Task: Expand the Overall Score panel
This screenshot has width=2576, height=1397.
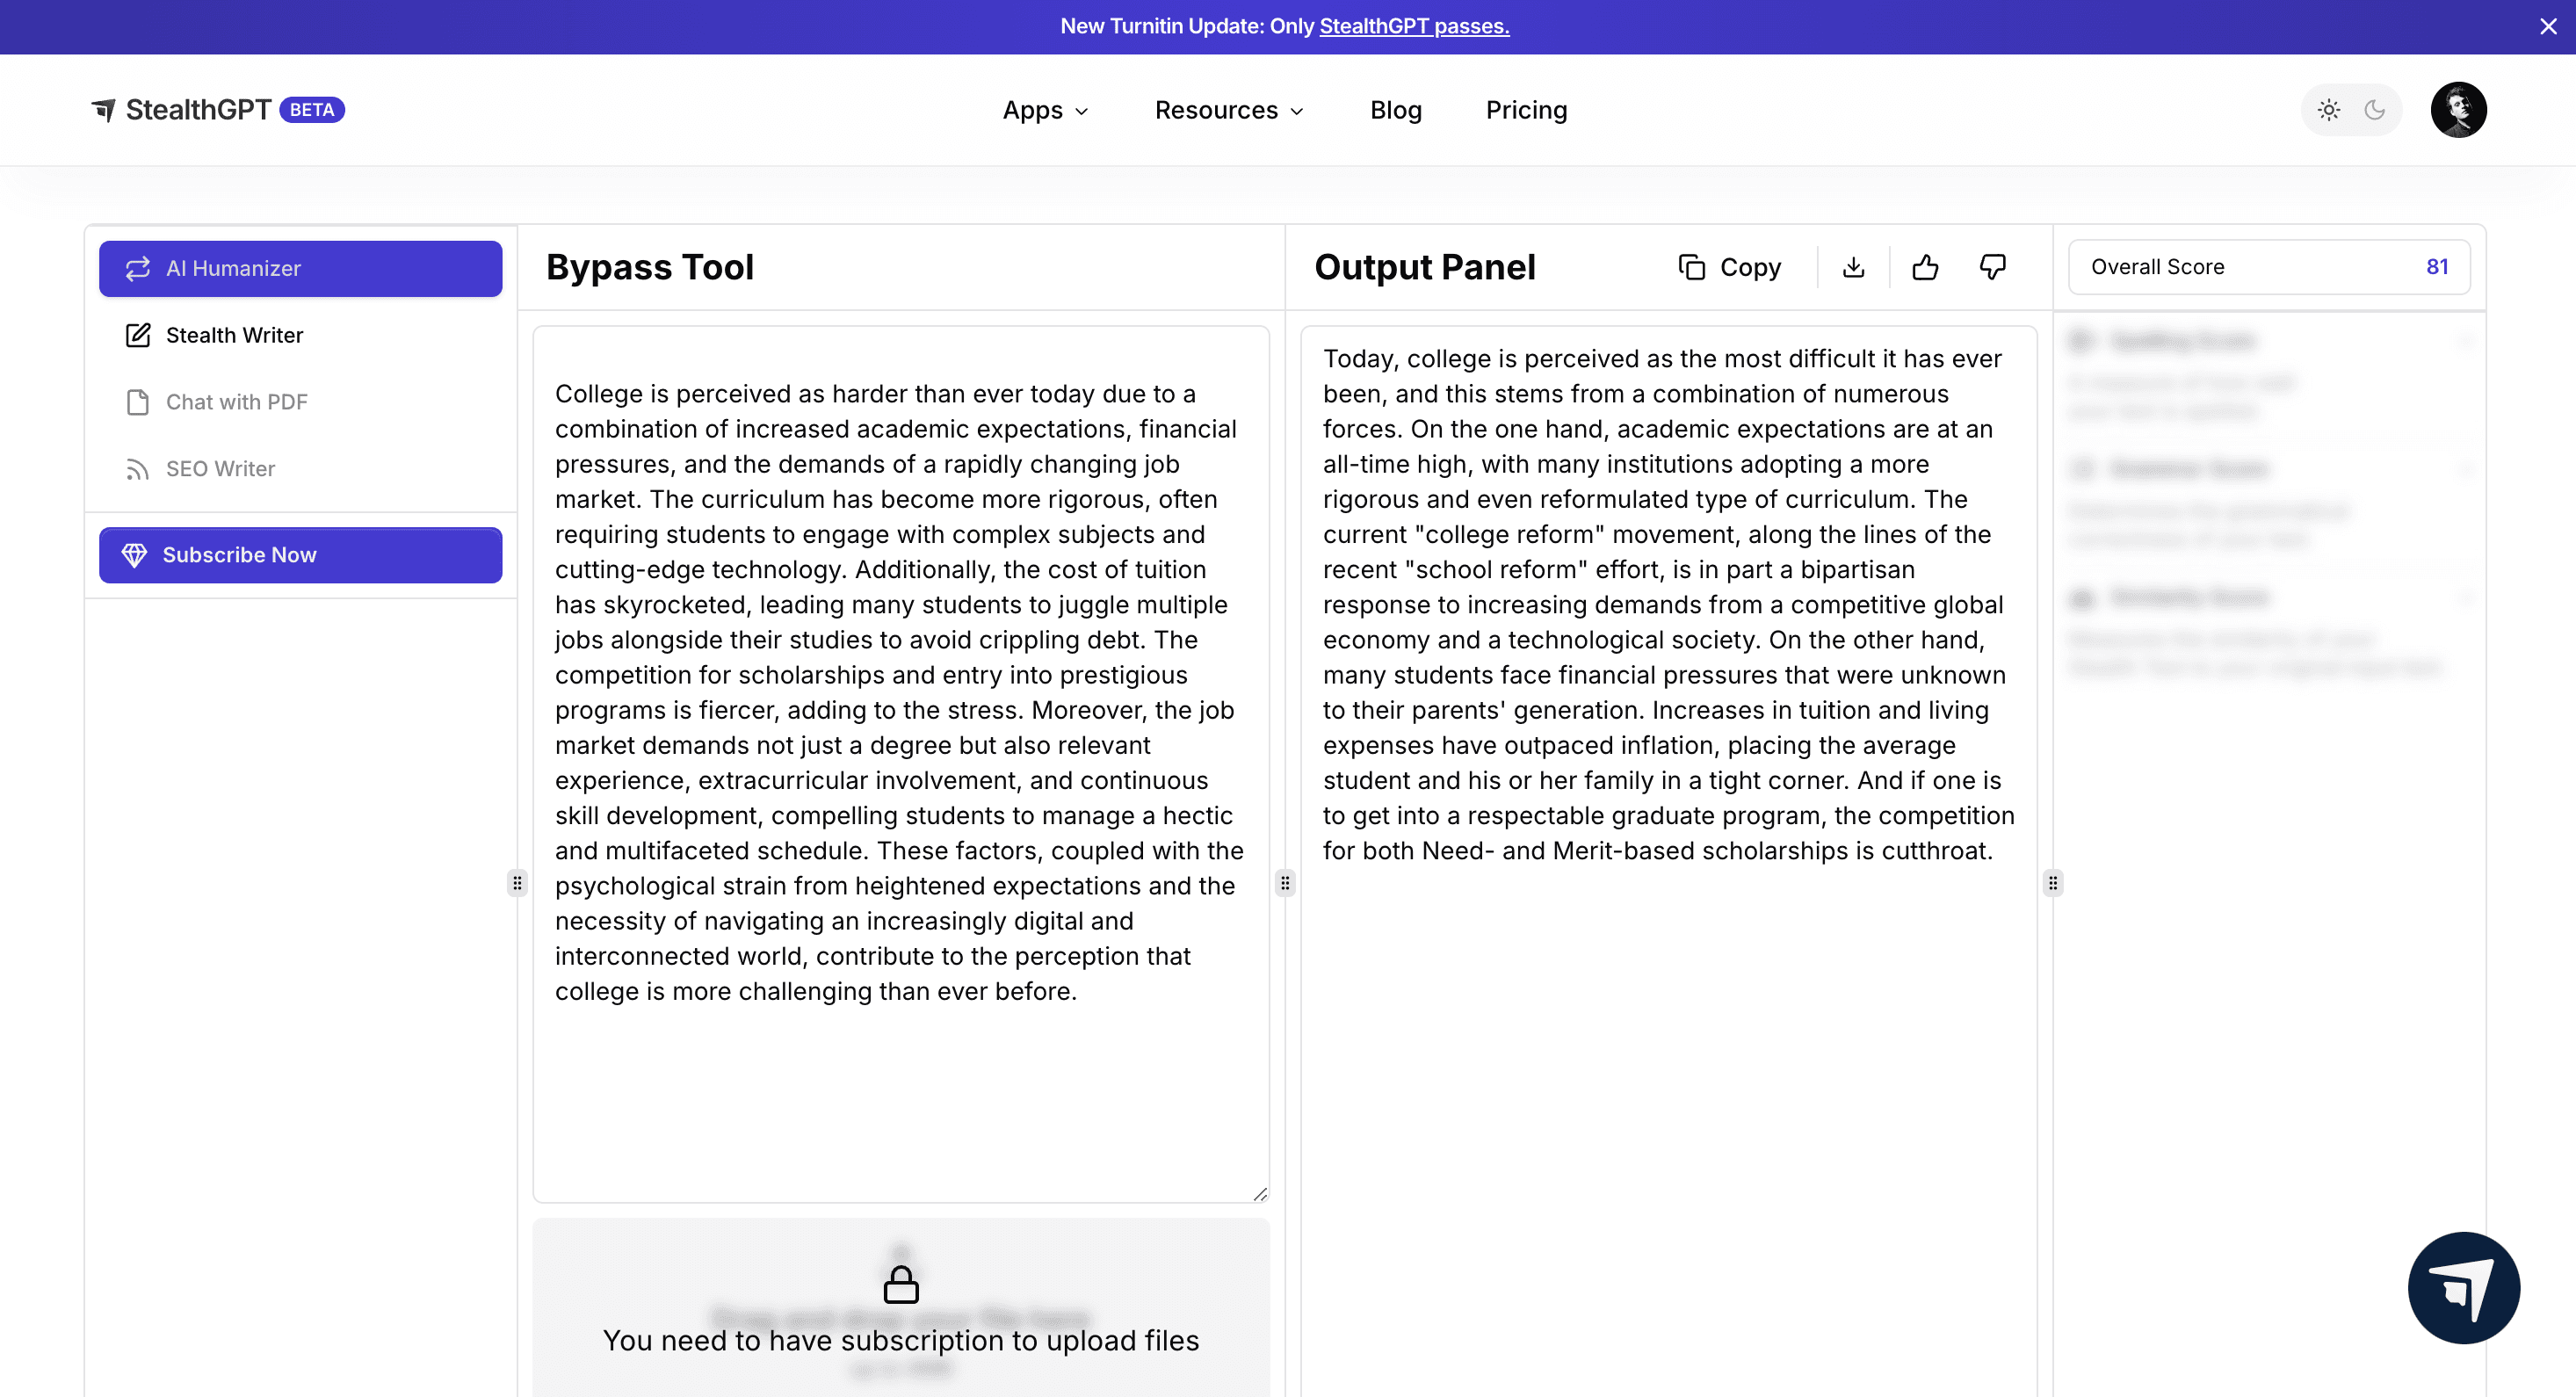Action: 2268,267
